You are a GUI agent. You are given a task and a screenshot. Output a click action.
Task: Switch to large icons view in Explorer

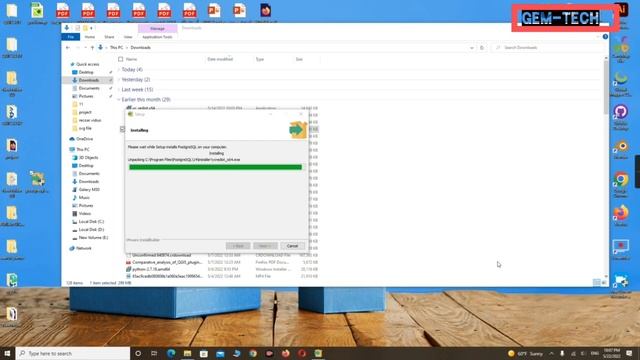tap(604, 282)
